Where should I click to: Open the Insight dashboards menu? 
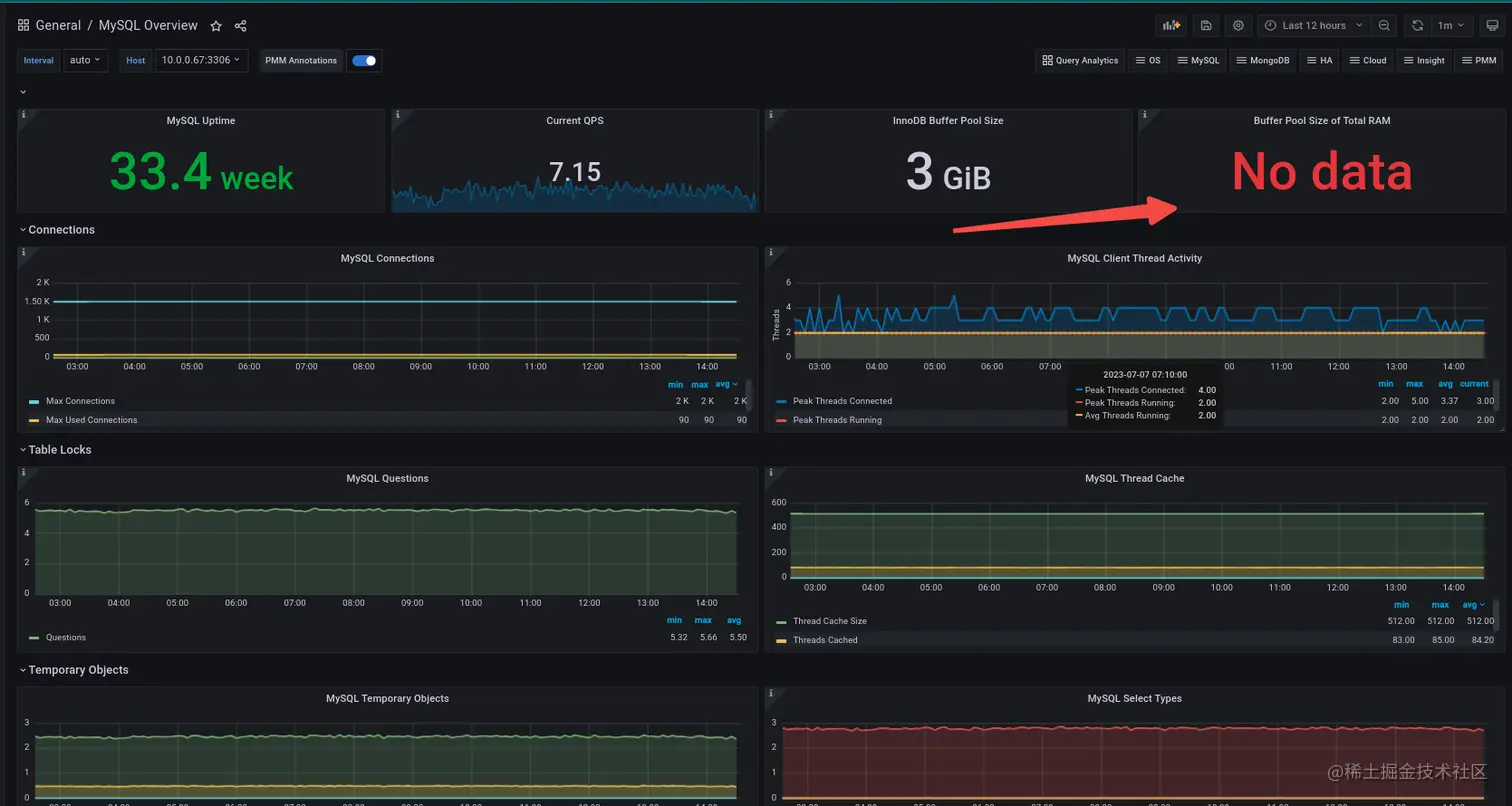pos(1423,60)
